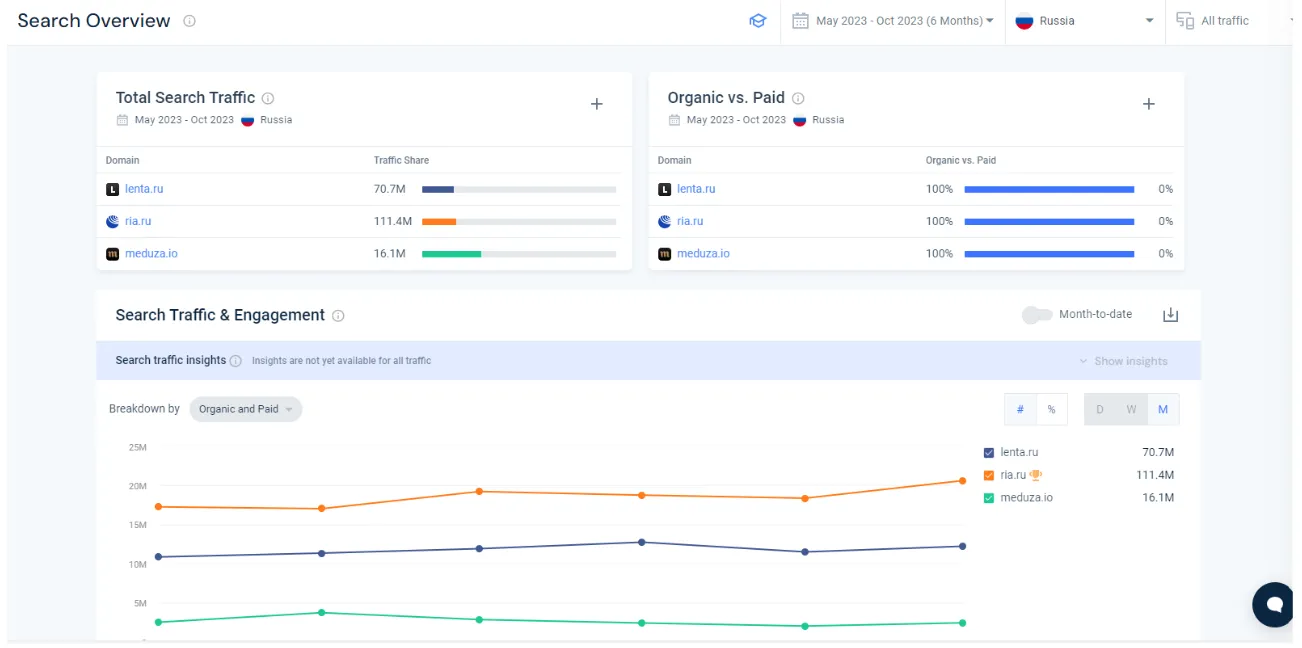Screen dimensions: 1302x648
Task: Open the chat support bubble
Action: click(1274, 604)
